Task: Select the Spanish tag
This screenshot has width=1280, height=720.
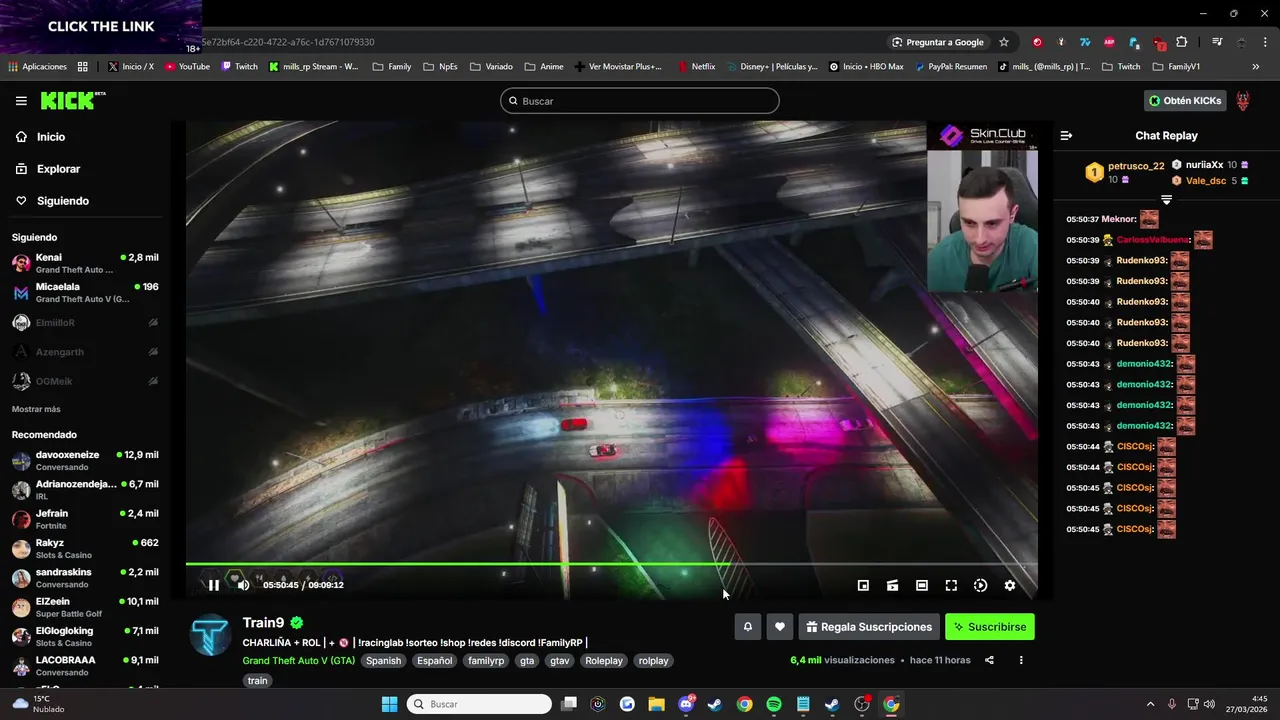Action: pyautogui.click(x=383, y=661)
